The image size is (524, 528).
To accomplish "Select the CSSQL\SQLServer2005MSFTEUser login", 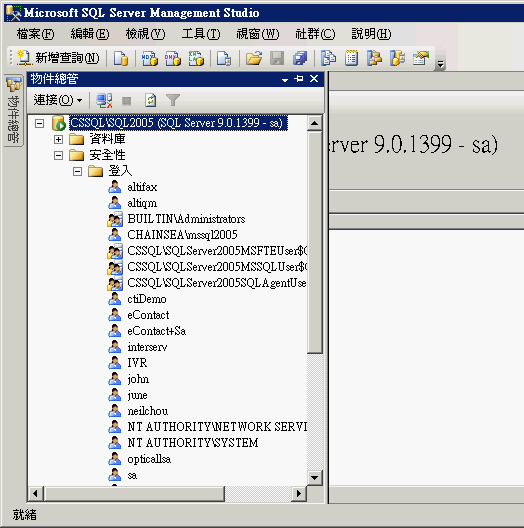I will tap(217, 251).
